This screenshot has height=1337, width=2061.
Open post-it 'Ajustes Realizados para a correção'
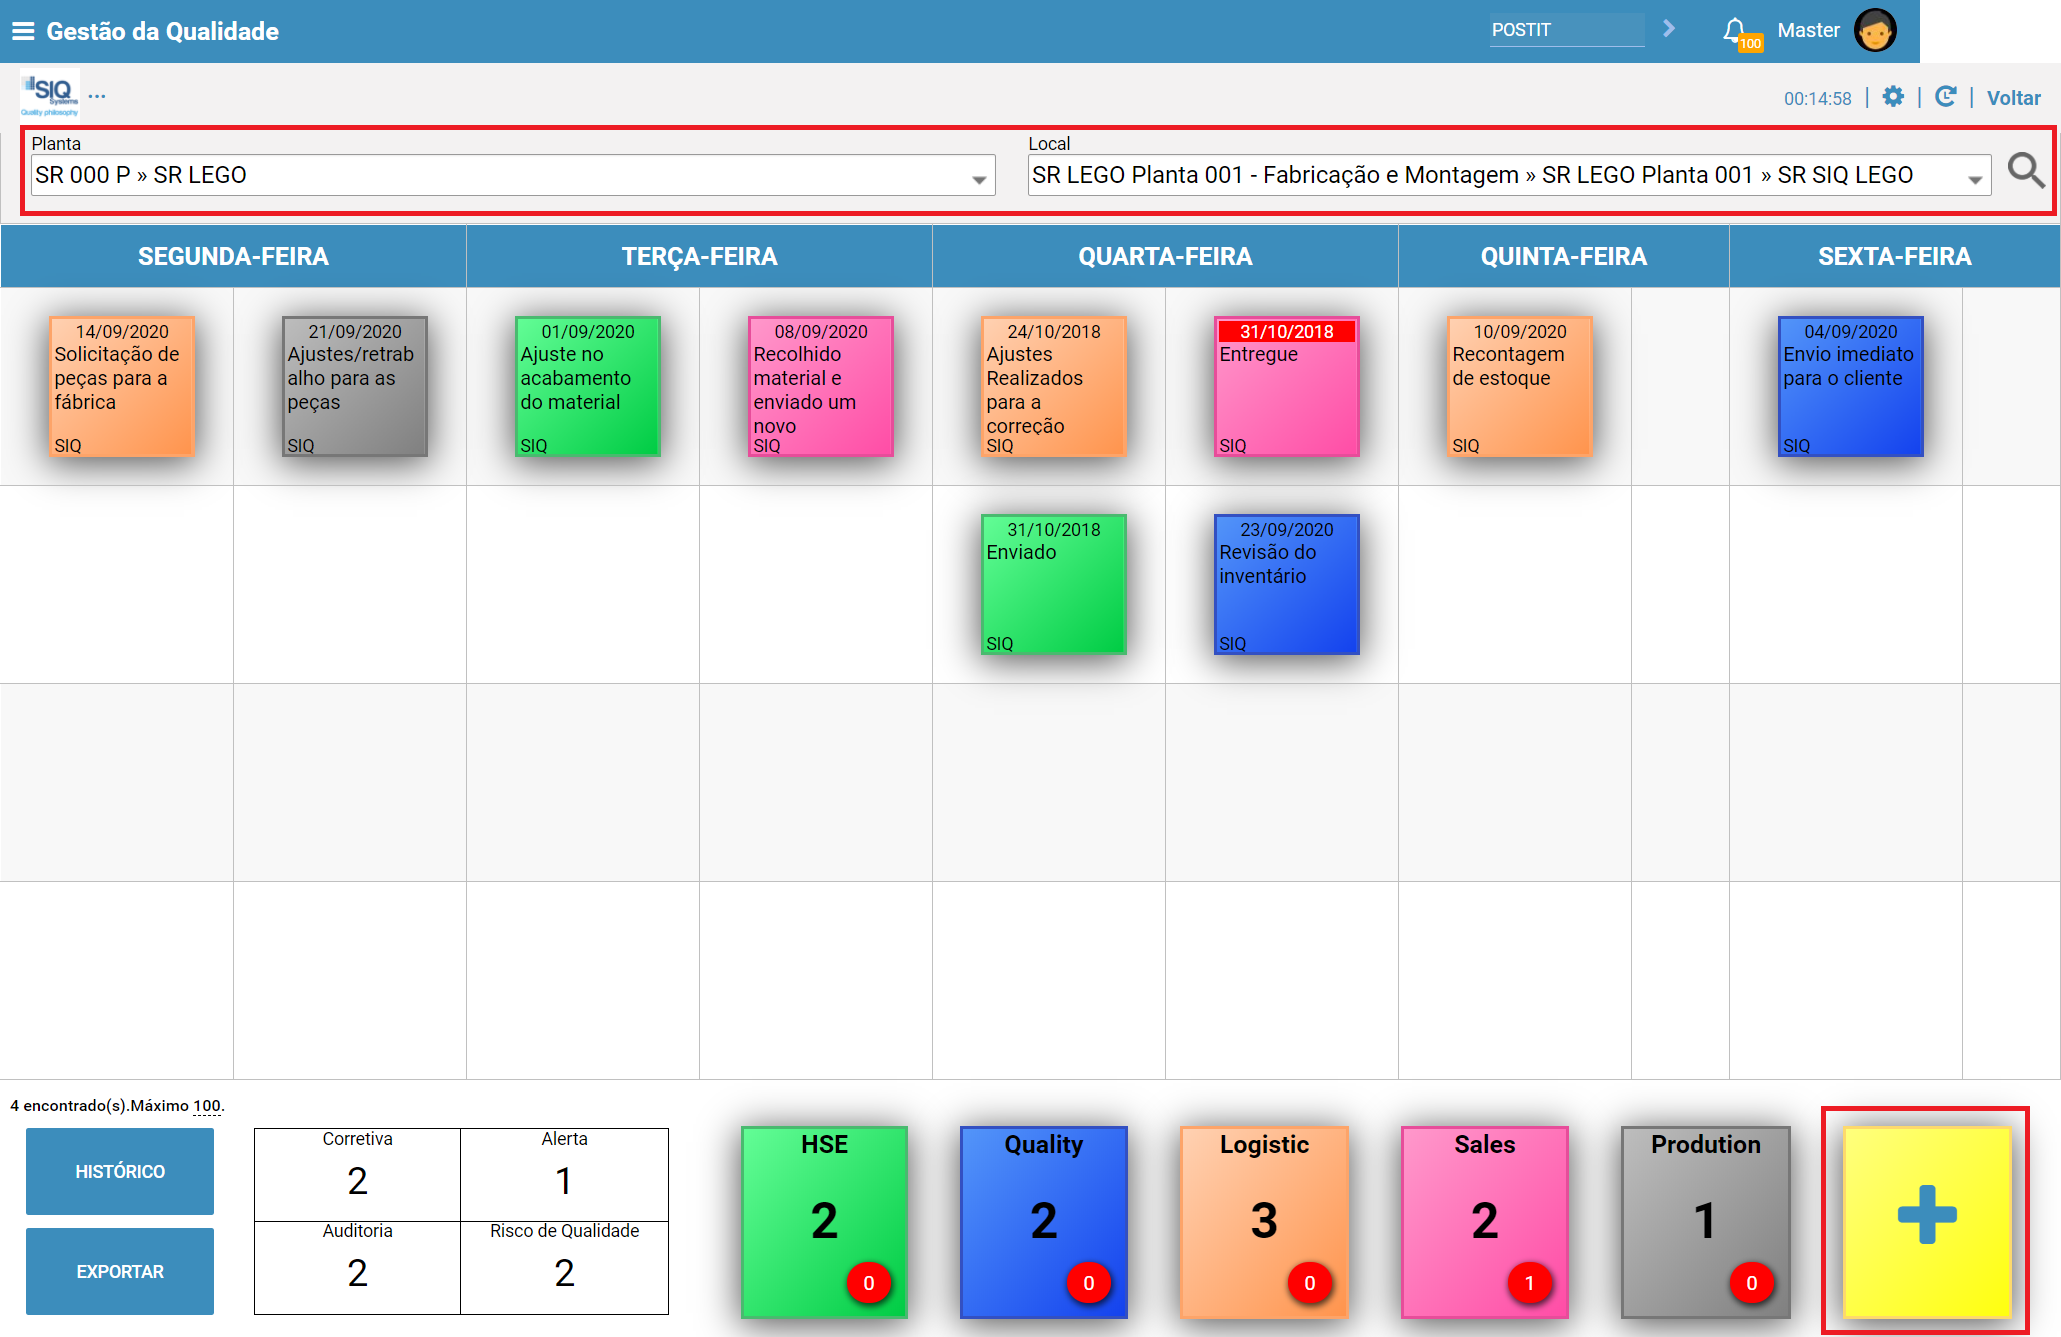1054,387
